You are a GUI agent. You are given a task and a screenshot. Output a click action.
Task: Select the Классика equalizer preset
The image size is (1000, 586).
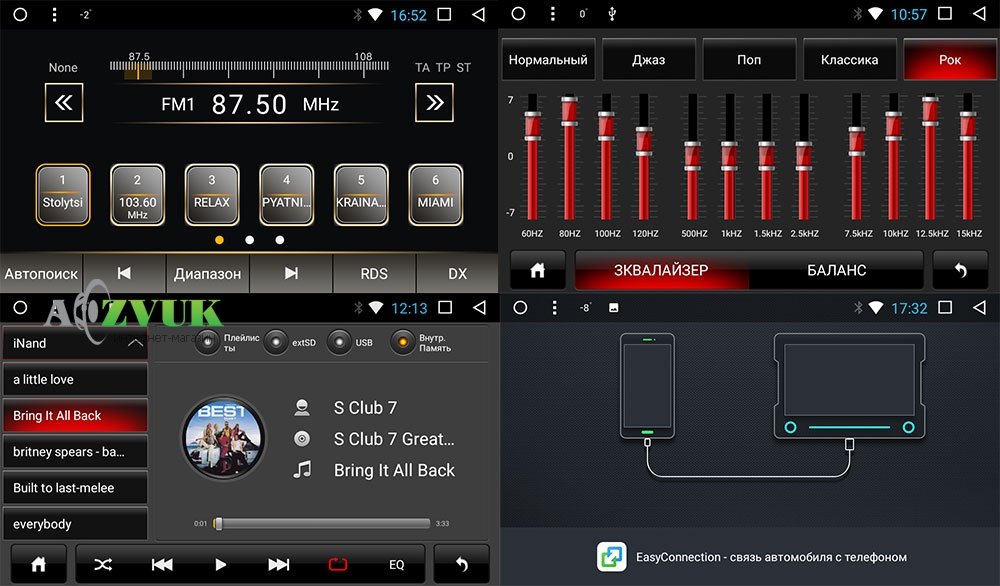point(849,59)
